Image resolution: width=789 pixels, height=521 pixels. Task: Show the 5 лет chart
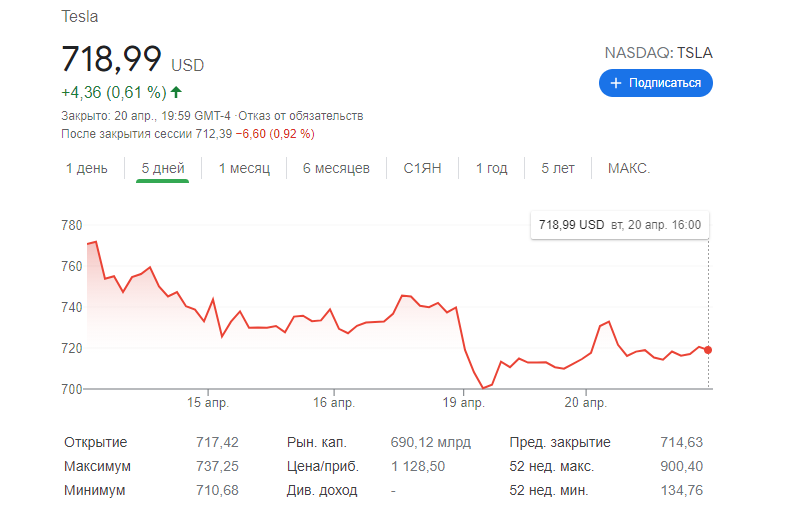coord(558,168)
